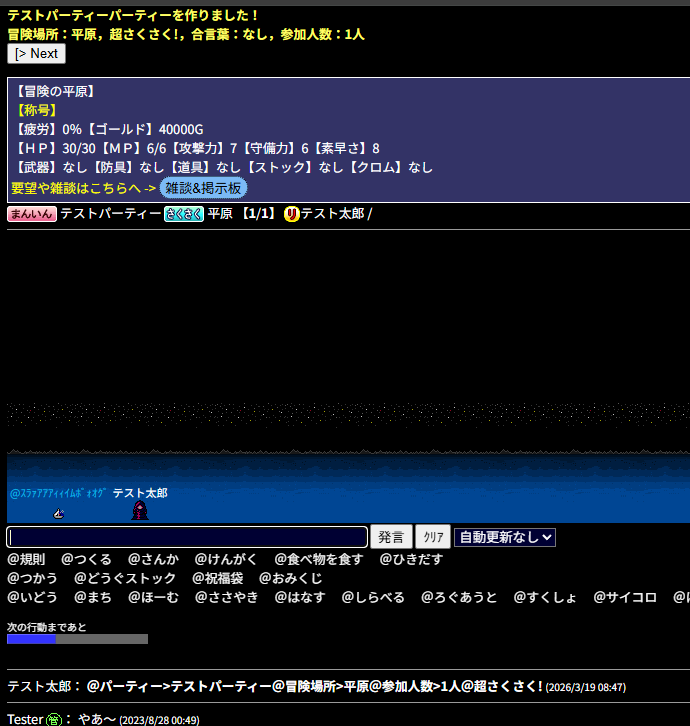Select the @祝福袋 command
Screen dimensions: 690x726
(x=218, y=578)
